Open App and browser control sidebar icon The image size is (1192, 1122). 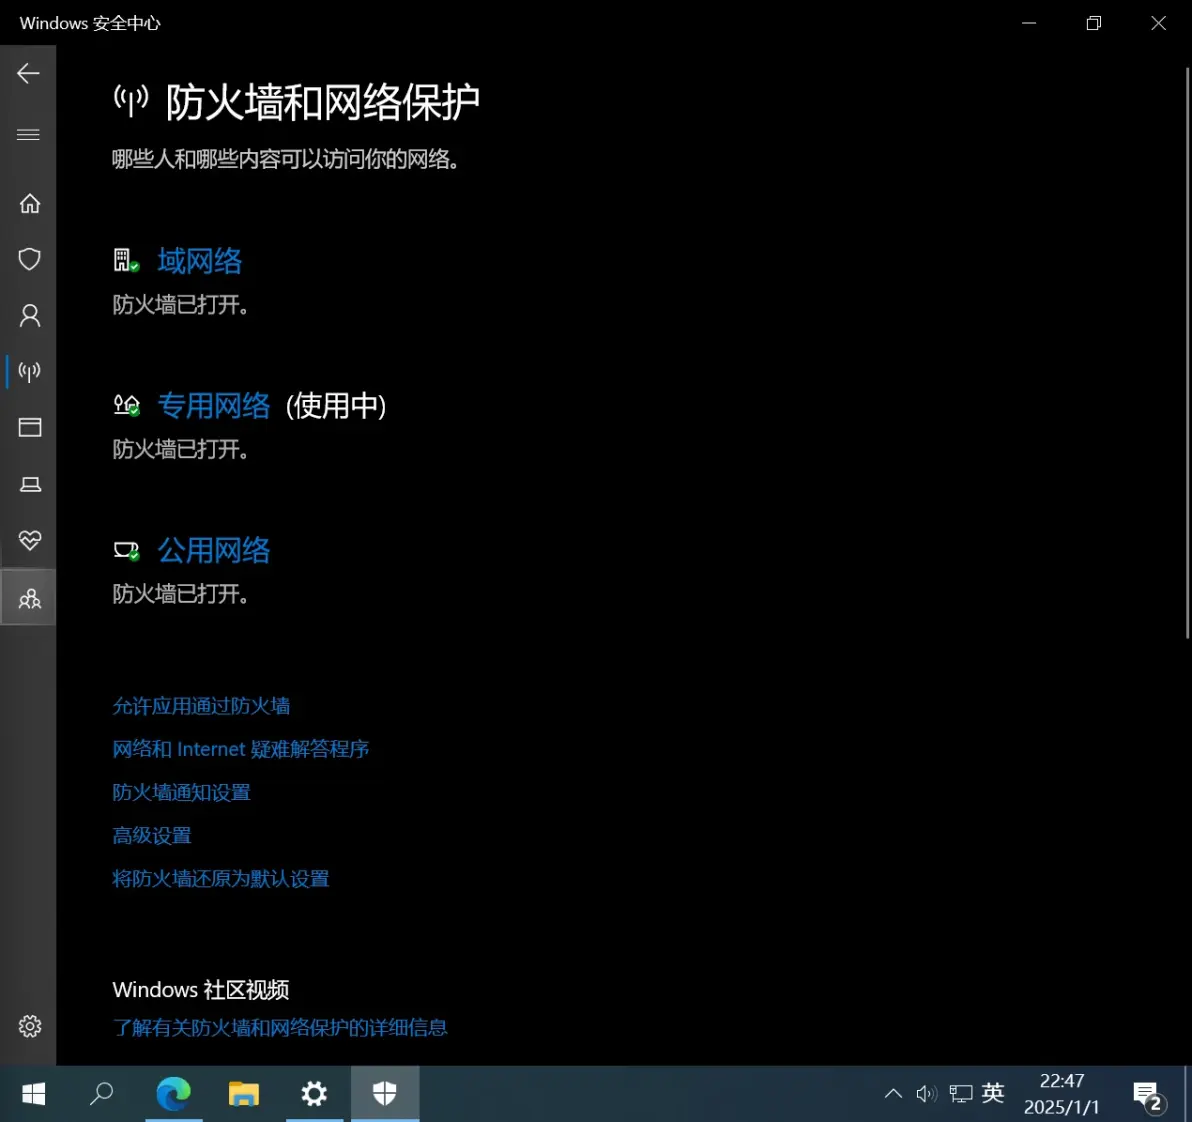(30, 427)
